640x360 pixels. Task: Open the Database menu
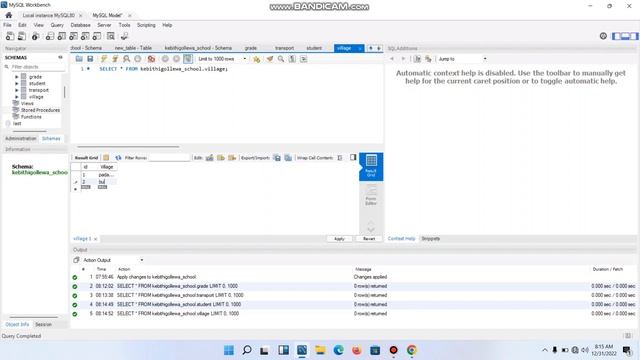click(x=80, y=25)
